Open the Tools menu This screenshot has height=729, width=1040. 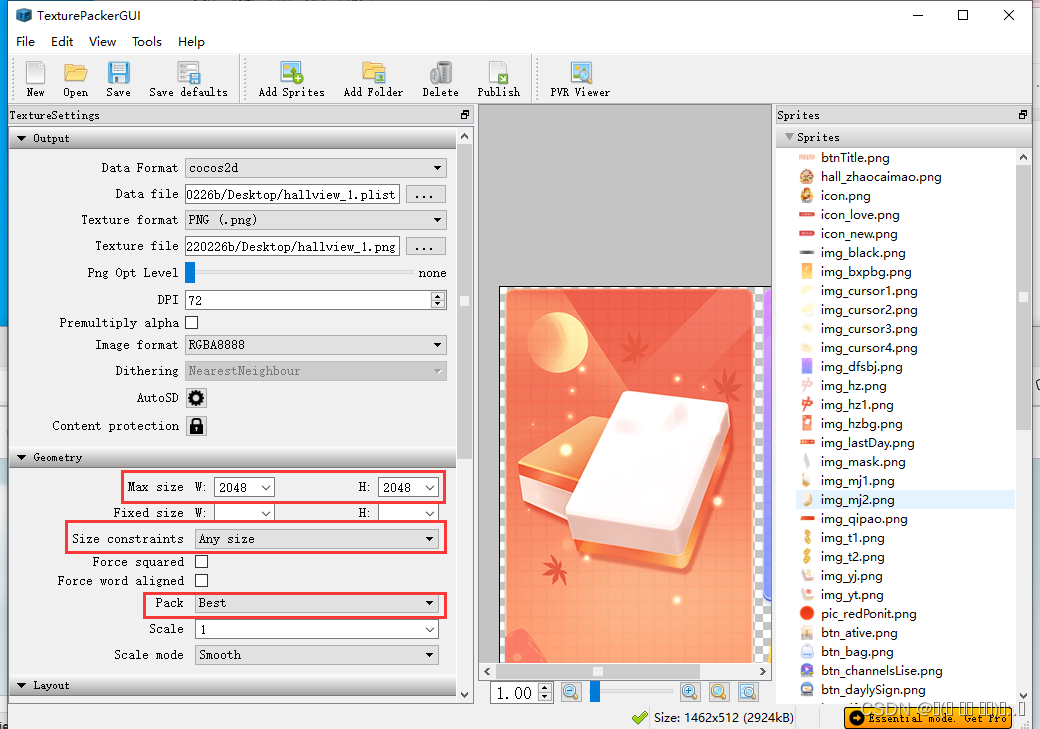click(x=147, y=42)
